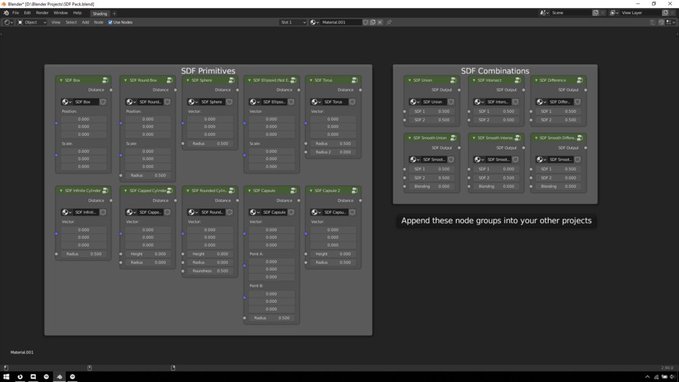Click the SDF Union node group icon

[x=453, y=80]
